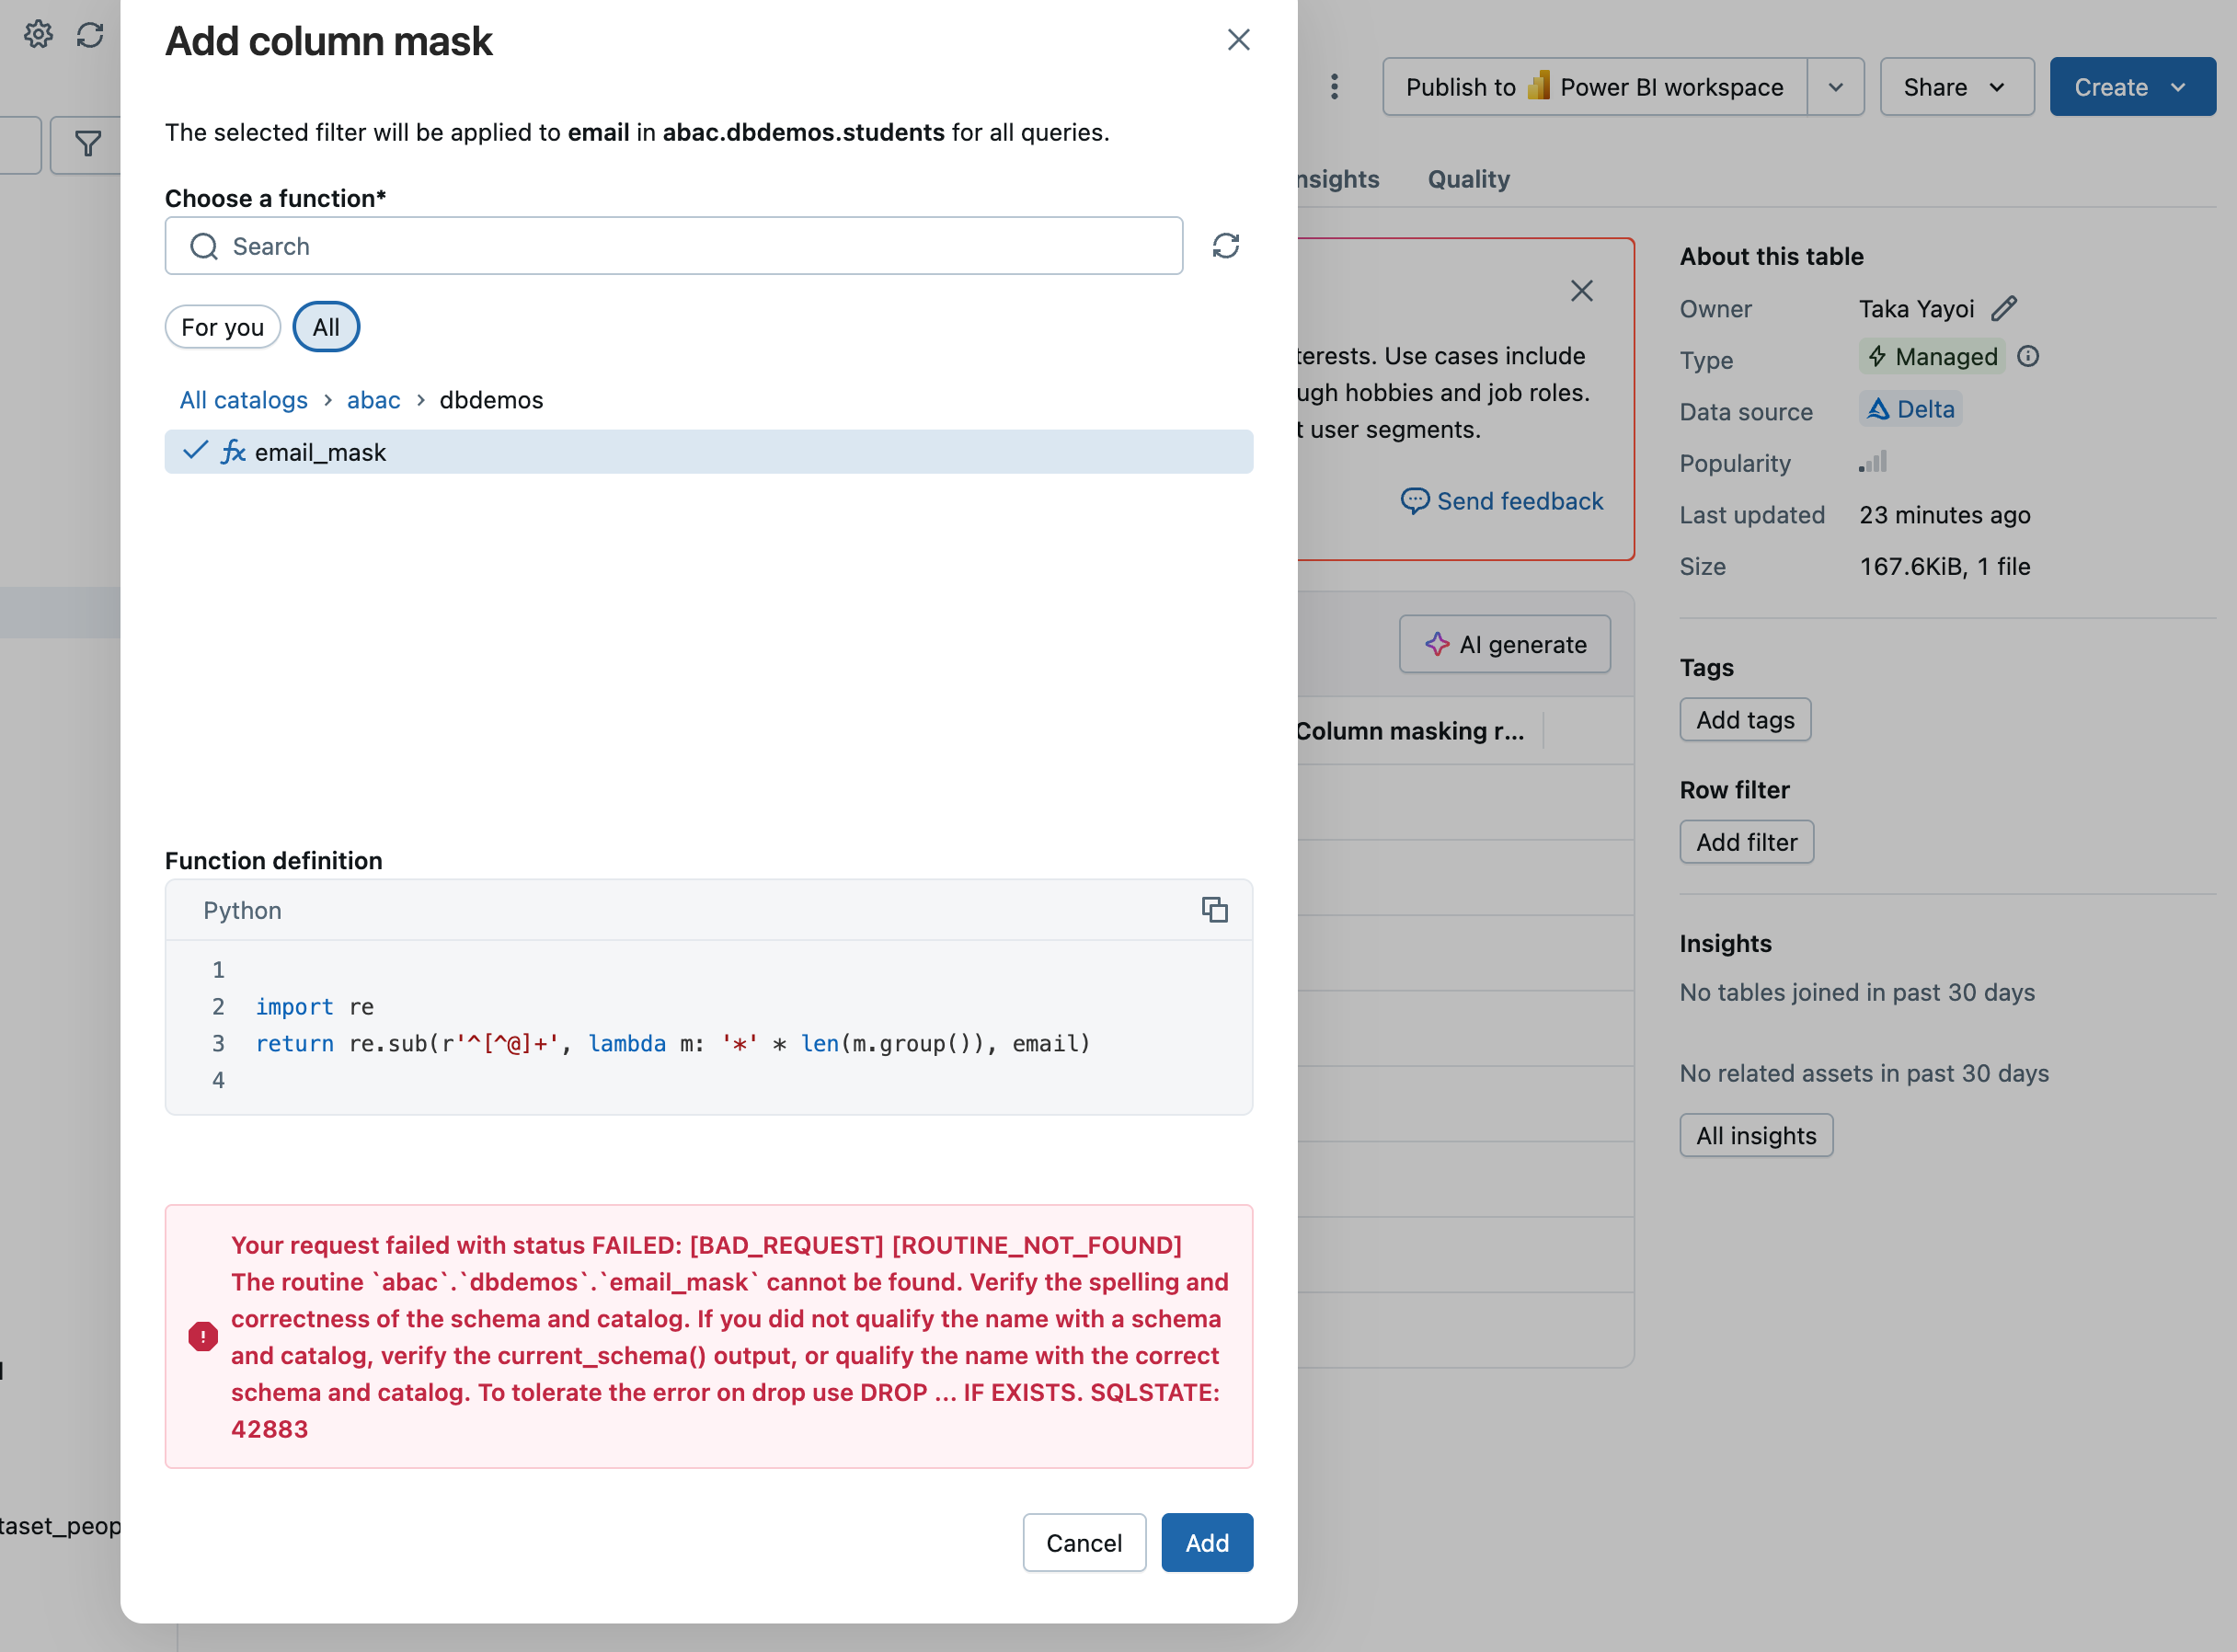The width and height of the screenshot is (2237, 1652).
Task: Select the All filter pill
Action: click(326, 327)
